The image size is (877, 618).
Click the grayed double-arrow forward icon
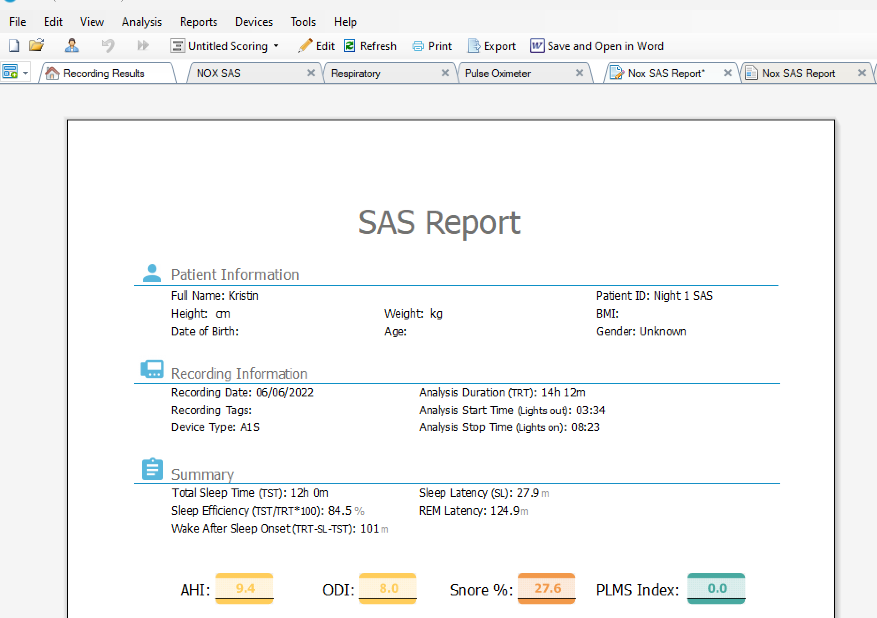[143, 46]
